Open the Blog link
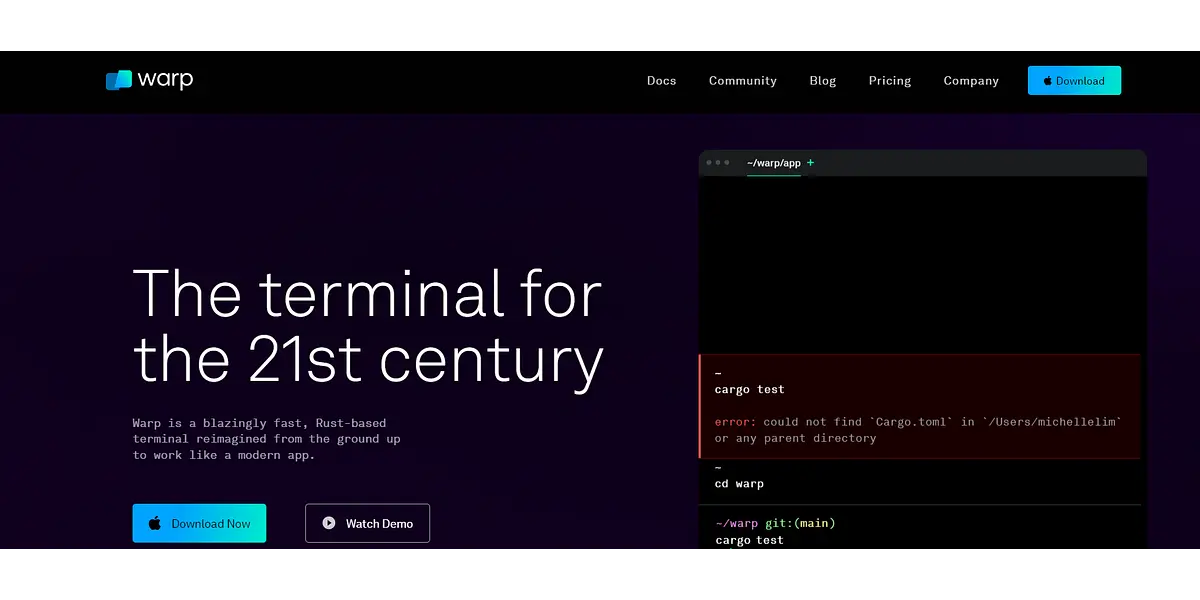 click(x=822, y=81)
